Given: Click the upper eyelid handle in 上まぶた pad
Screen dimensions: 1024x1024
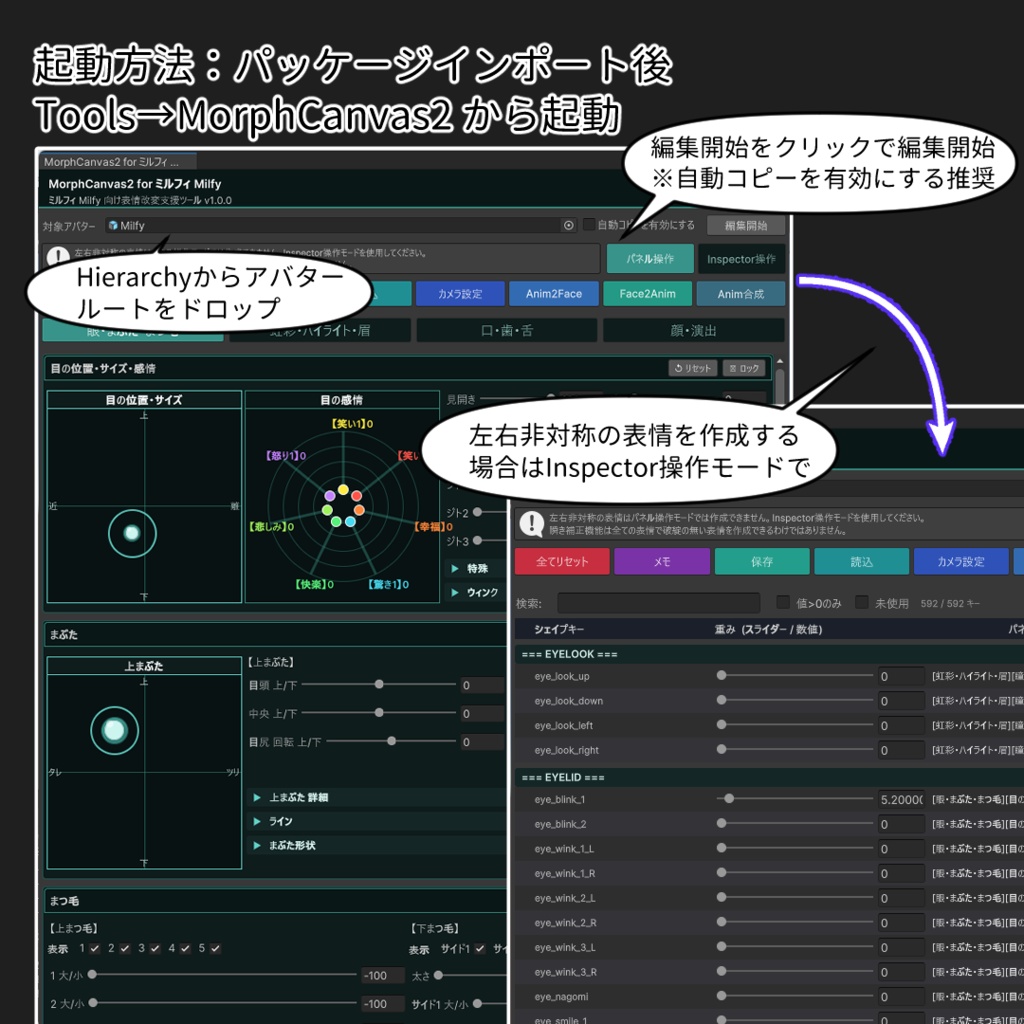Looking at the screenshot, I should point(114,729).
